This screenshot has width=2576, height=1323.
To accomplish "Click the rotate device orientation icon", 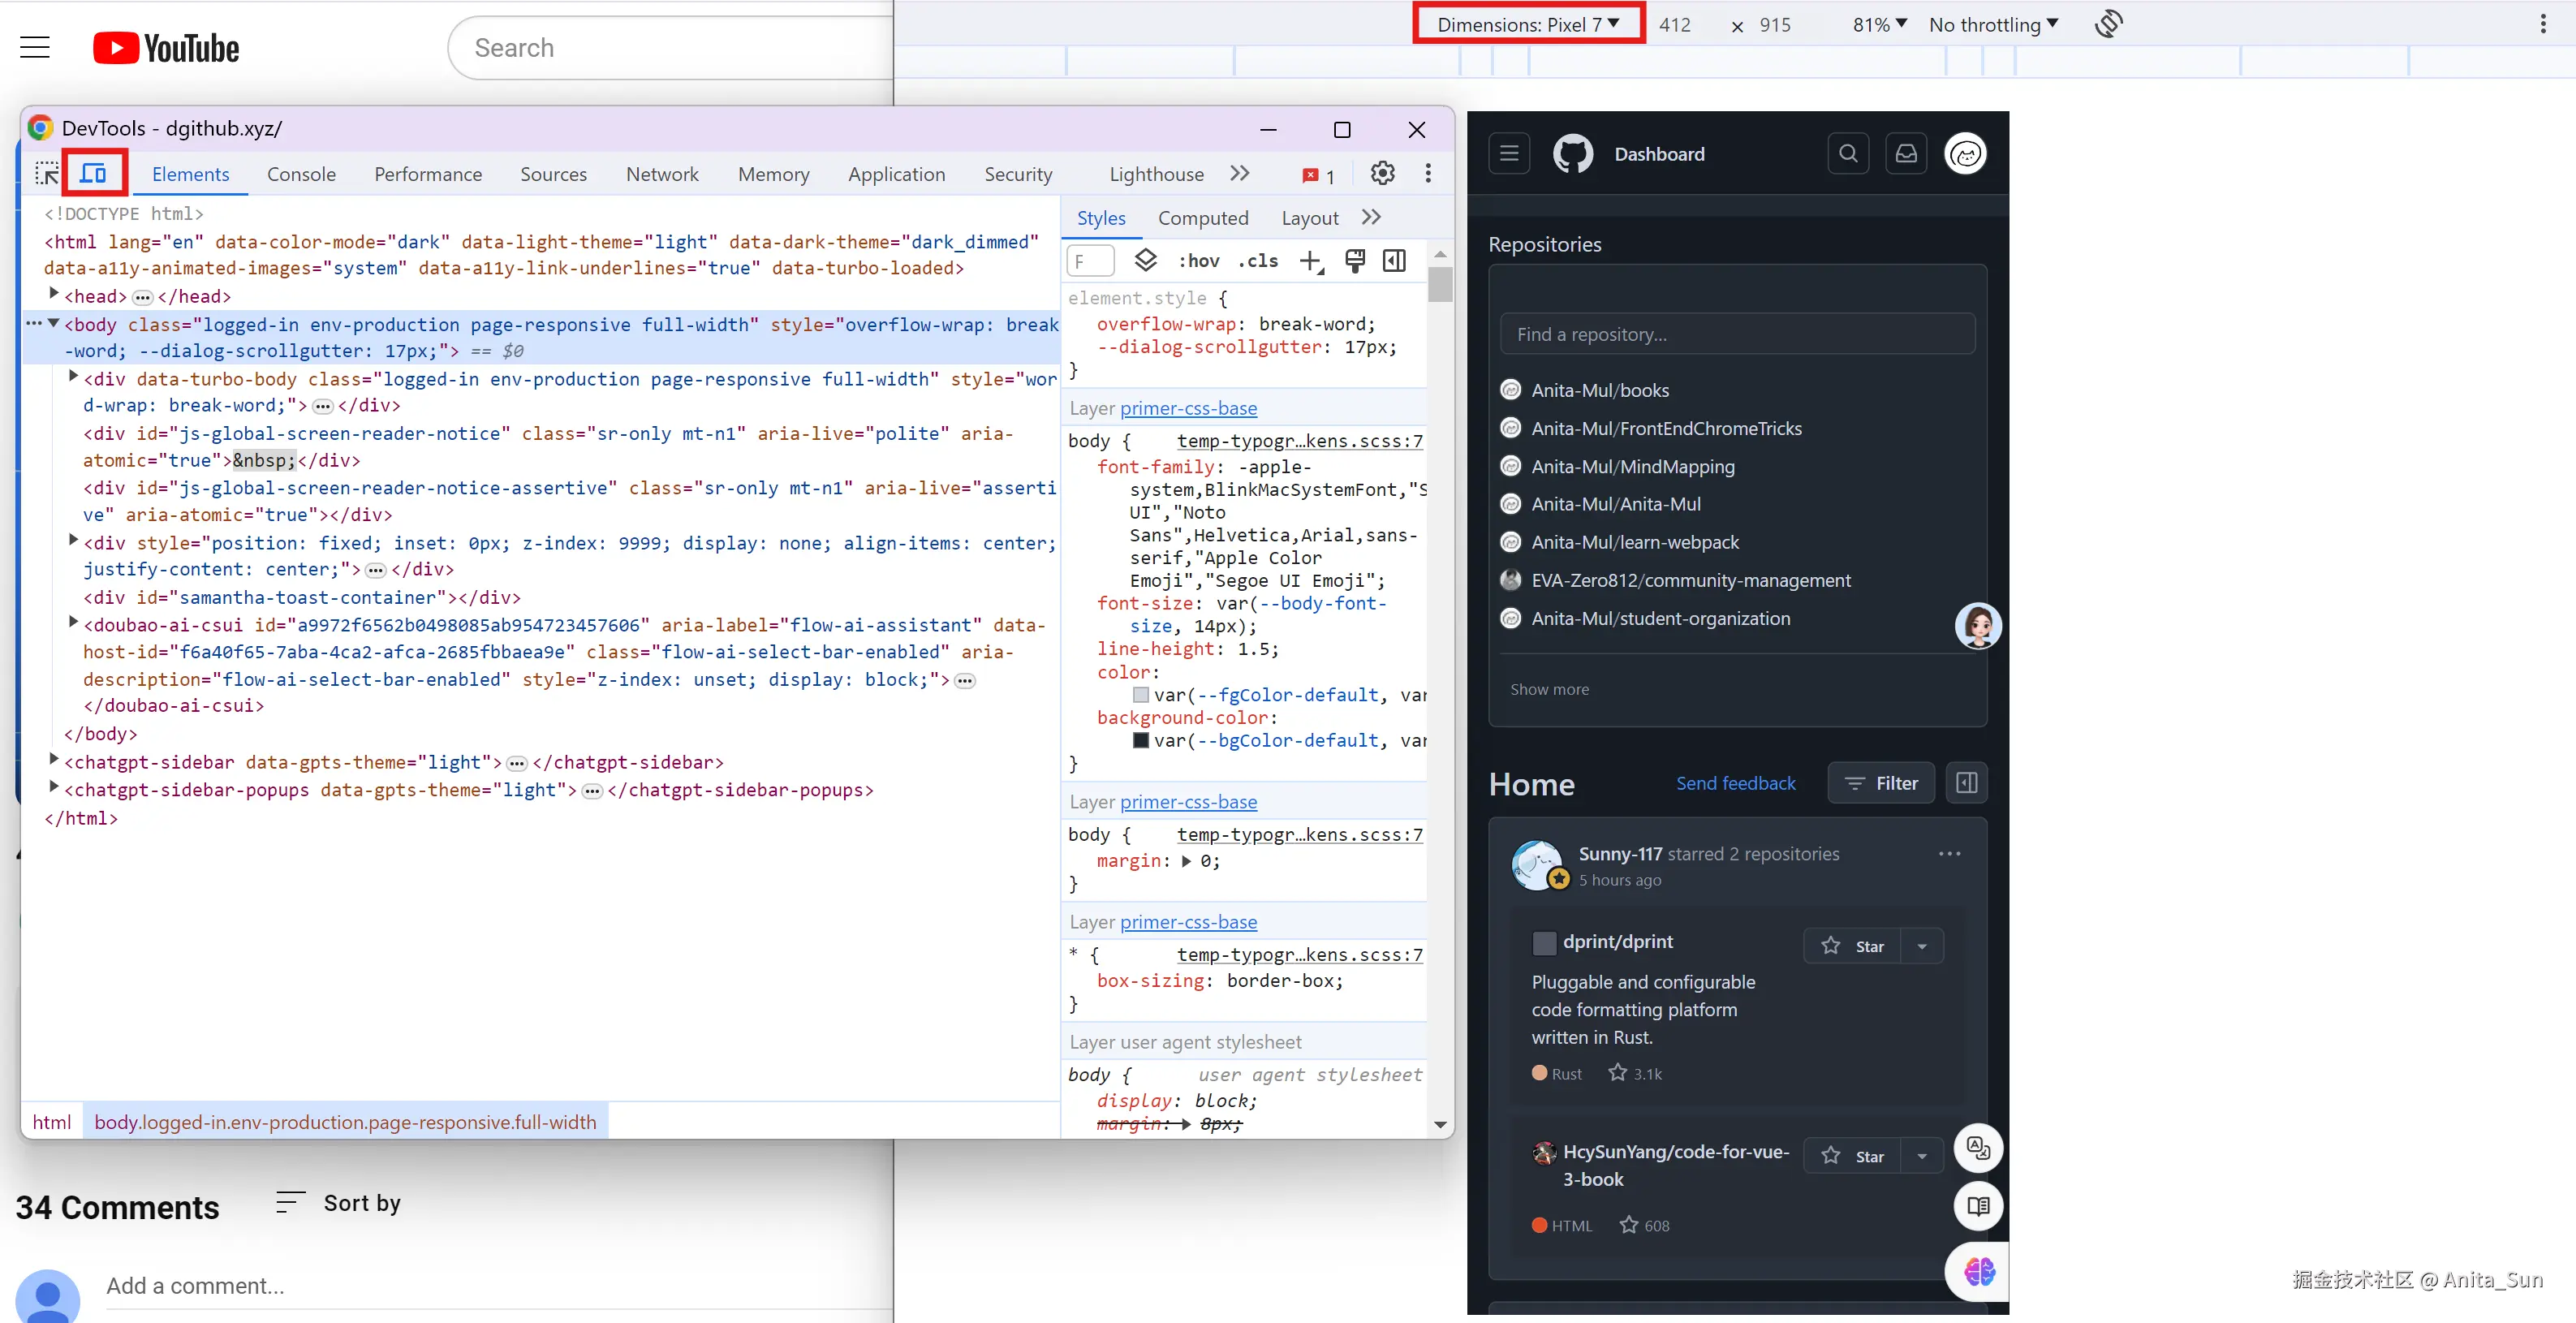I will tap(2108, 24).
